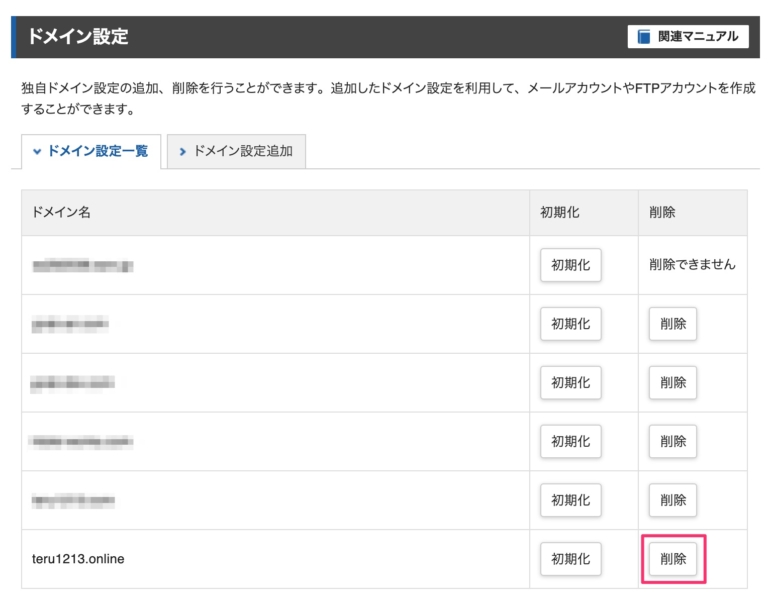Click 初期化 for the third listed domain
This screenshot has width=768, height=606.
[x=570, y=383]
